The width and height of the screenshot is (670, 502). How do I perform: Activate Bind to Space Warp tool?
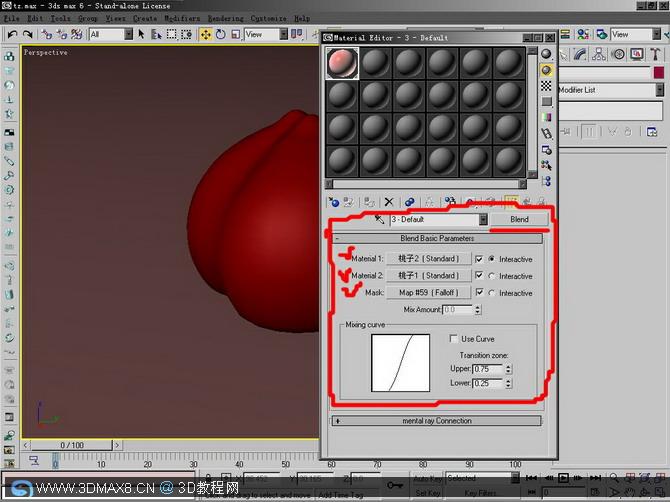pyautogui.click(x=77, y=34)
